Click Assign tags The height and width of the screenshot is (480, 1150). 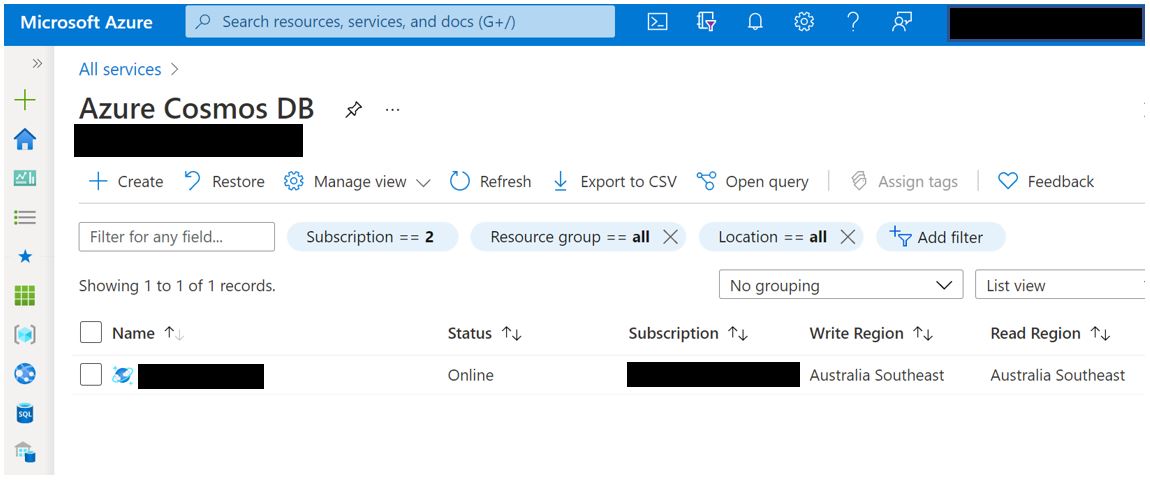coord(904,181)
